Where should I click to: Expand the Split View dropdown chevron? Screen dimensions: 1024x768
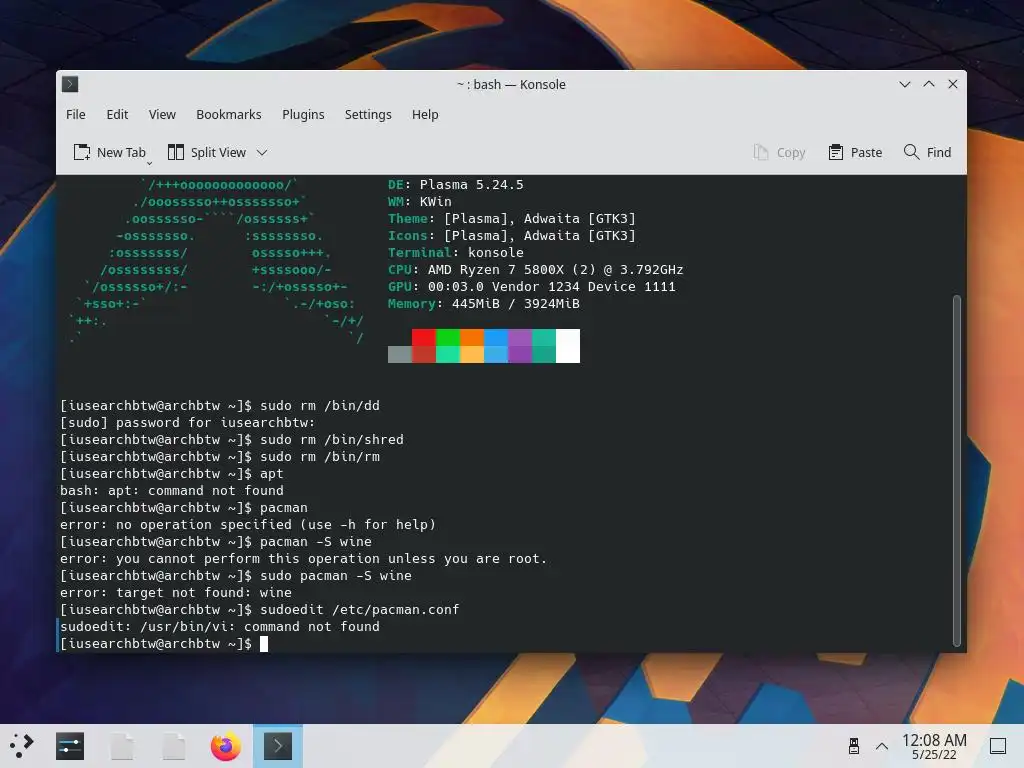(x=262, y=153)
